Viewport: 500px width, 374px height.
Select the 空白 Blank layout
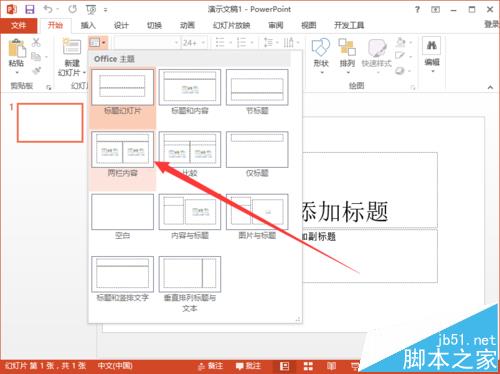(122, 217)
